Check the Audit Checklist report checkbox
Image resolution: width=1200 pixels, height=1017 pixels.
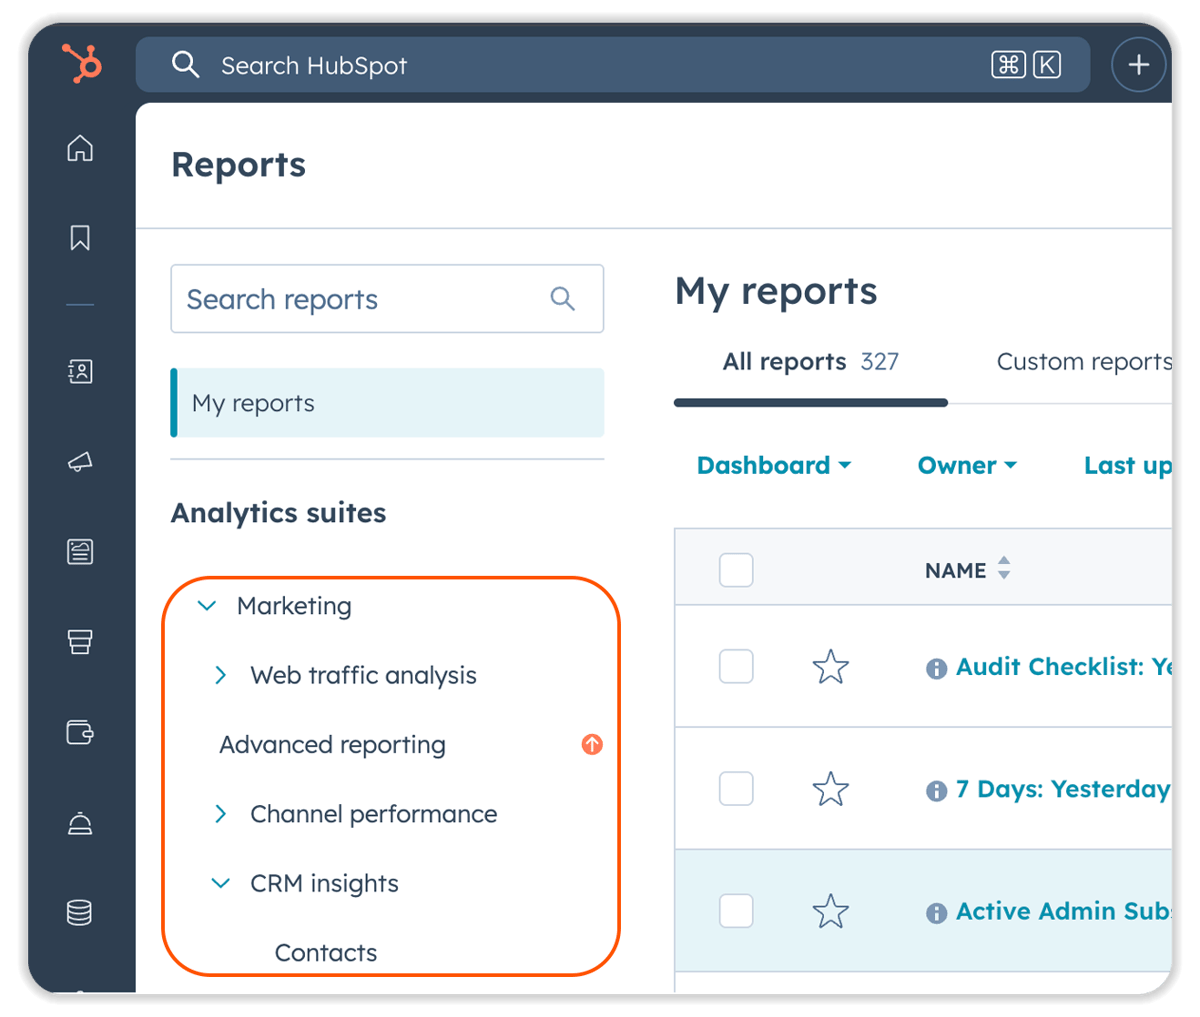(736, 666)
